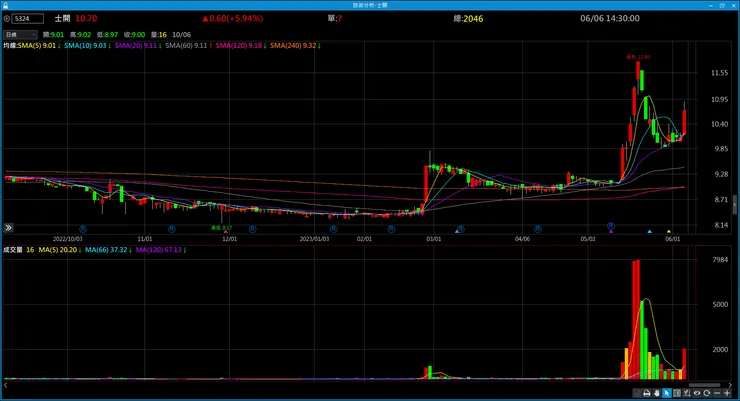The width and height of the screenshot is (740, 401).
Task: Click the stock code field showing 5324
Action: (x=28, y=19)
